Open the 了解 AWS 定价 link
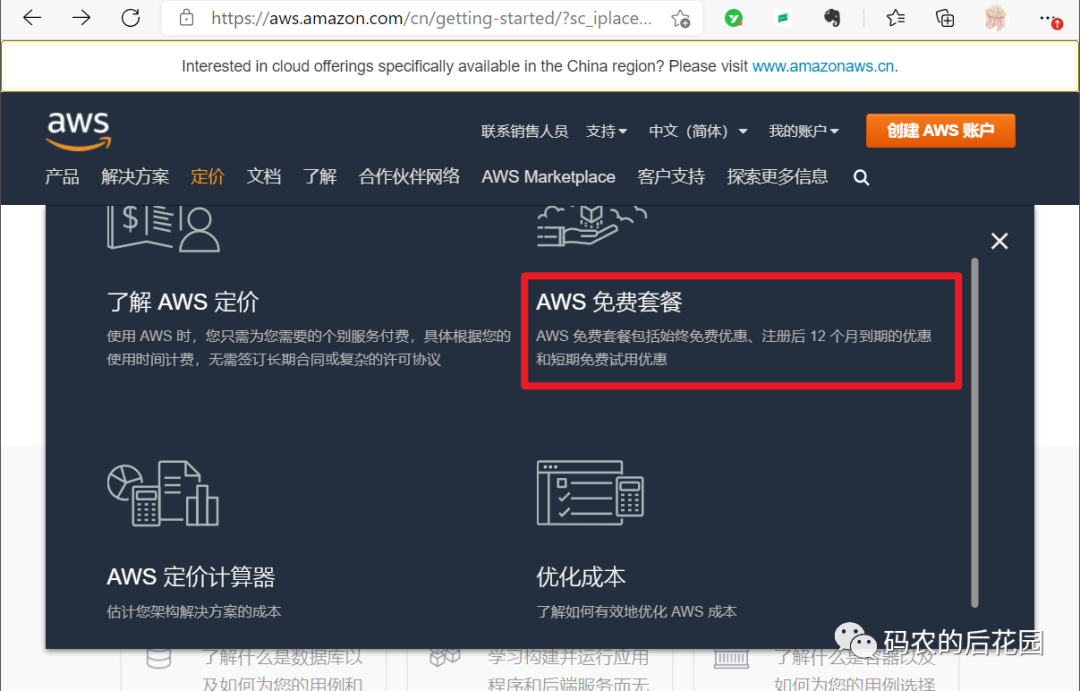Viewport: 1080px width, 691px height. coord(183,302)
